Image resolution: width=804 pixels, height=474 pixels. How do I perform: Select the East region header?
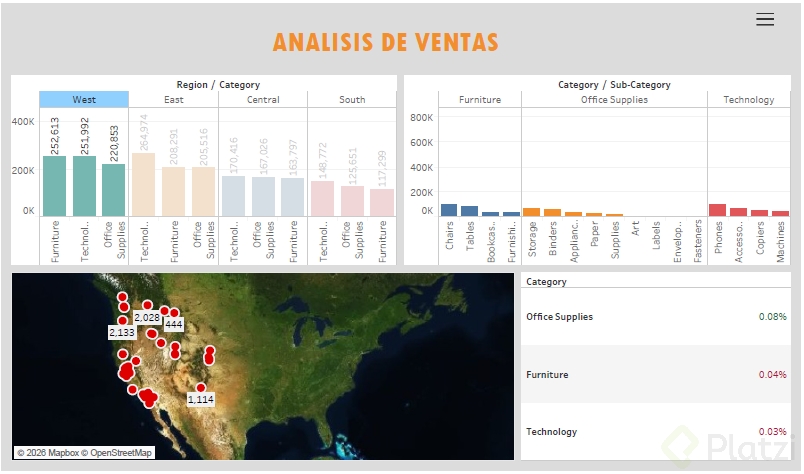(x=174, y=100)
